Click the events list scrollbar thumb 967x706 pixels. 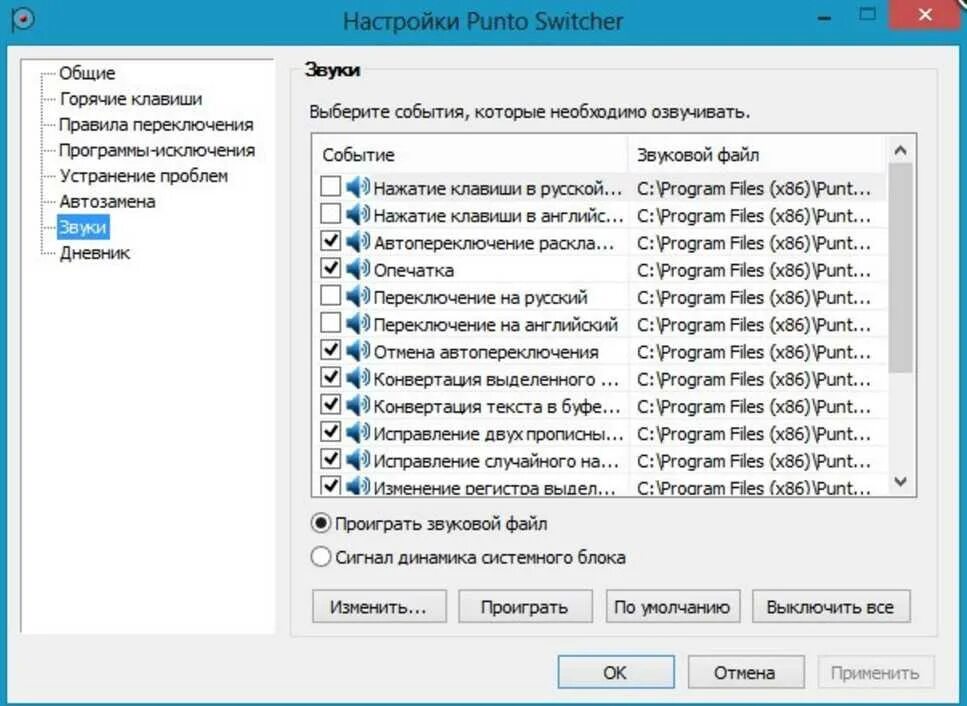point(900,268)
